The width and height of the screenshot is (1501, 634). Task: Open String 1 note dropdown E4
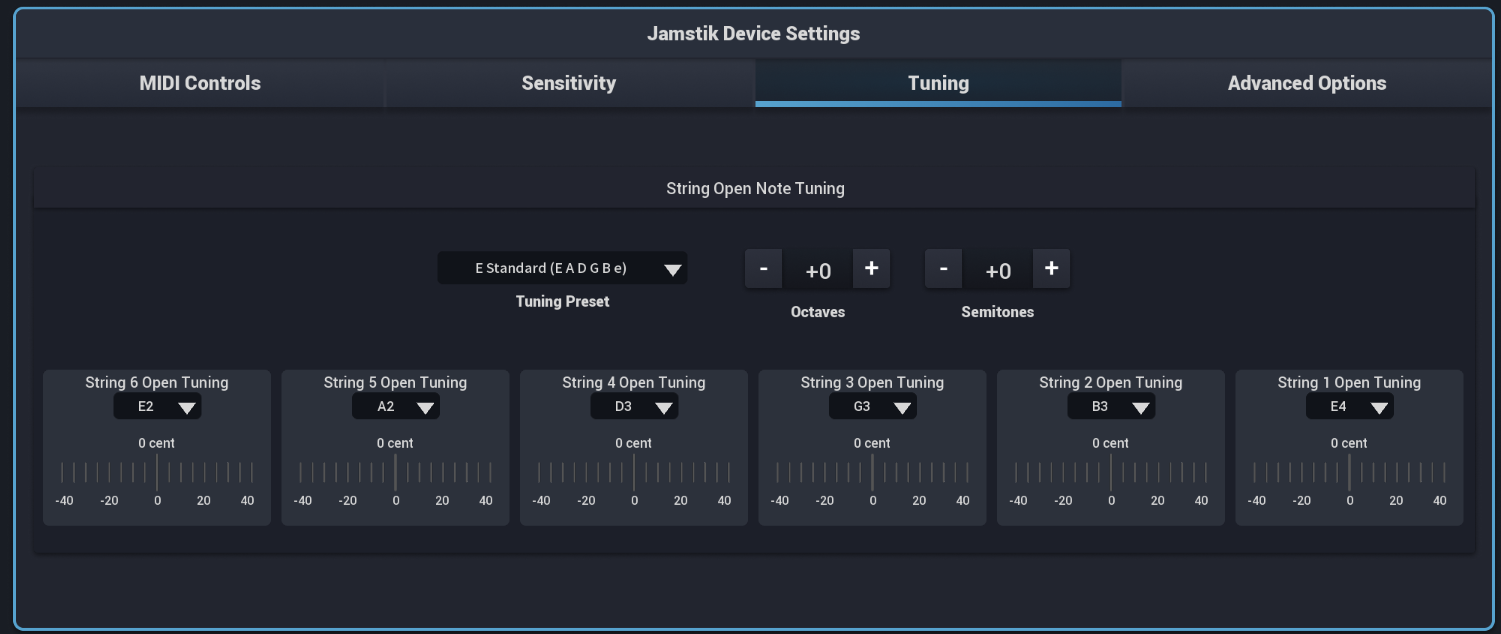[x=1350, y=406]
